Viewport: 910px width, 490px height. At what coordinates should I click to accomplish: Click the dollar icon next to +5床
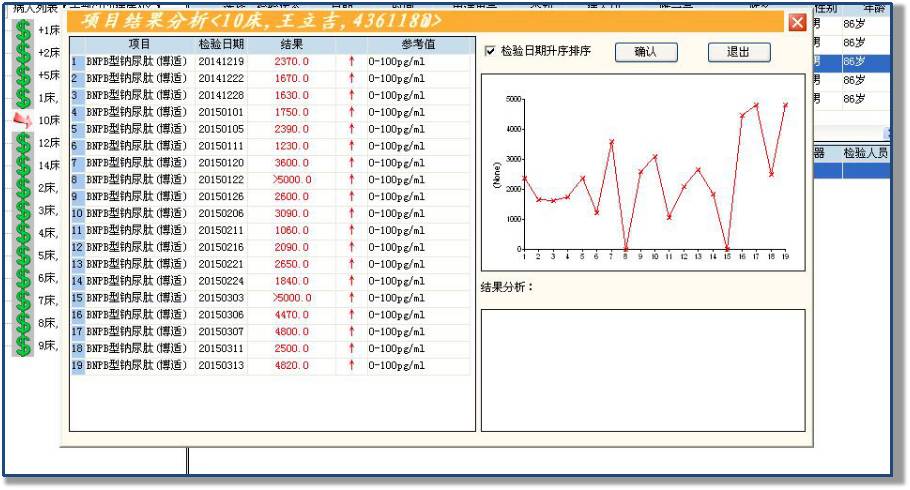(x=23, y=75)
